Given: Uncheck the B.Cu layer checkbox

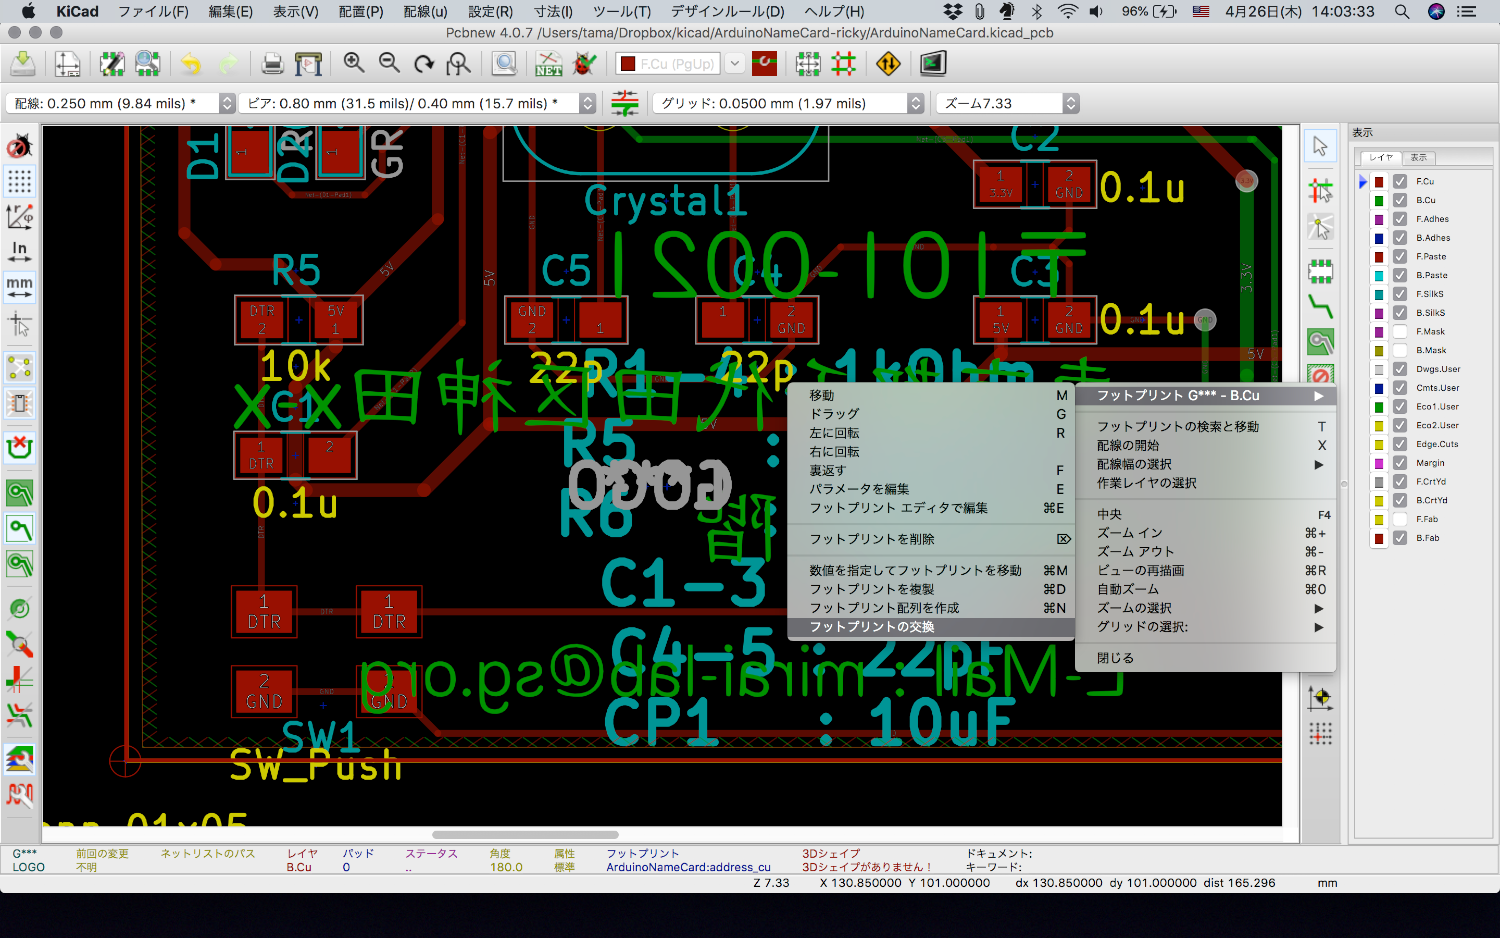Looking at the screenshot, I should [1400, 200].
